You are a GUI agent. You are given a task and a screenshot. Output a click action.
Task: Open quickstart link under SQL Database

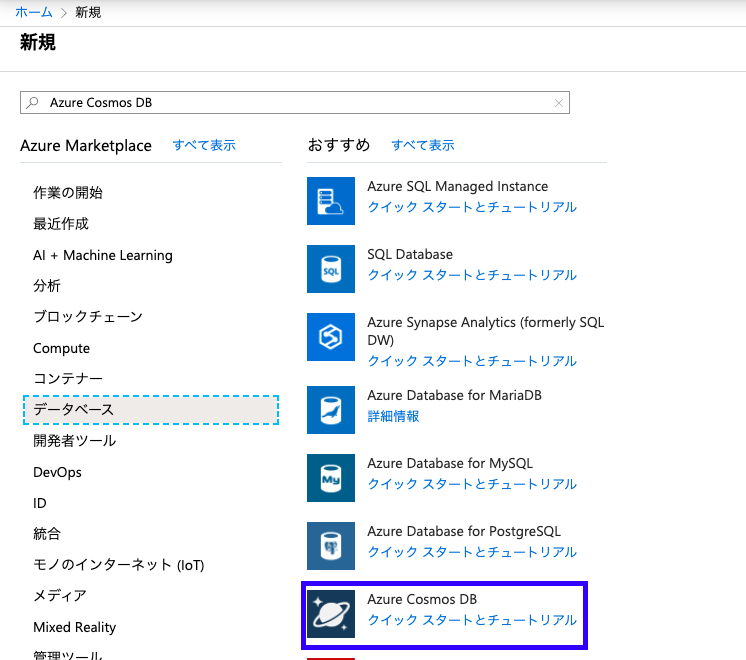(472, 276)
